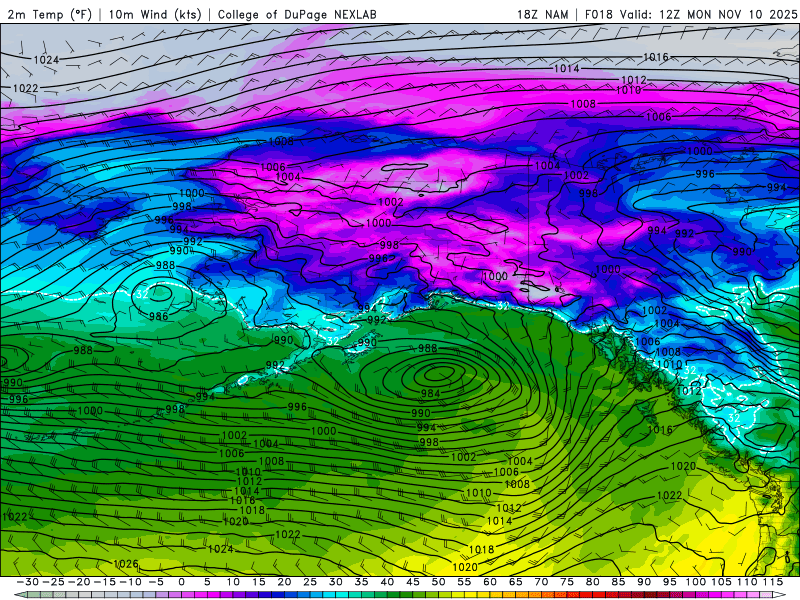Click the 60 tick on the temperature scale
The height and width of the screenshot is (600, 800).
click(490, 582)
